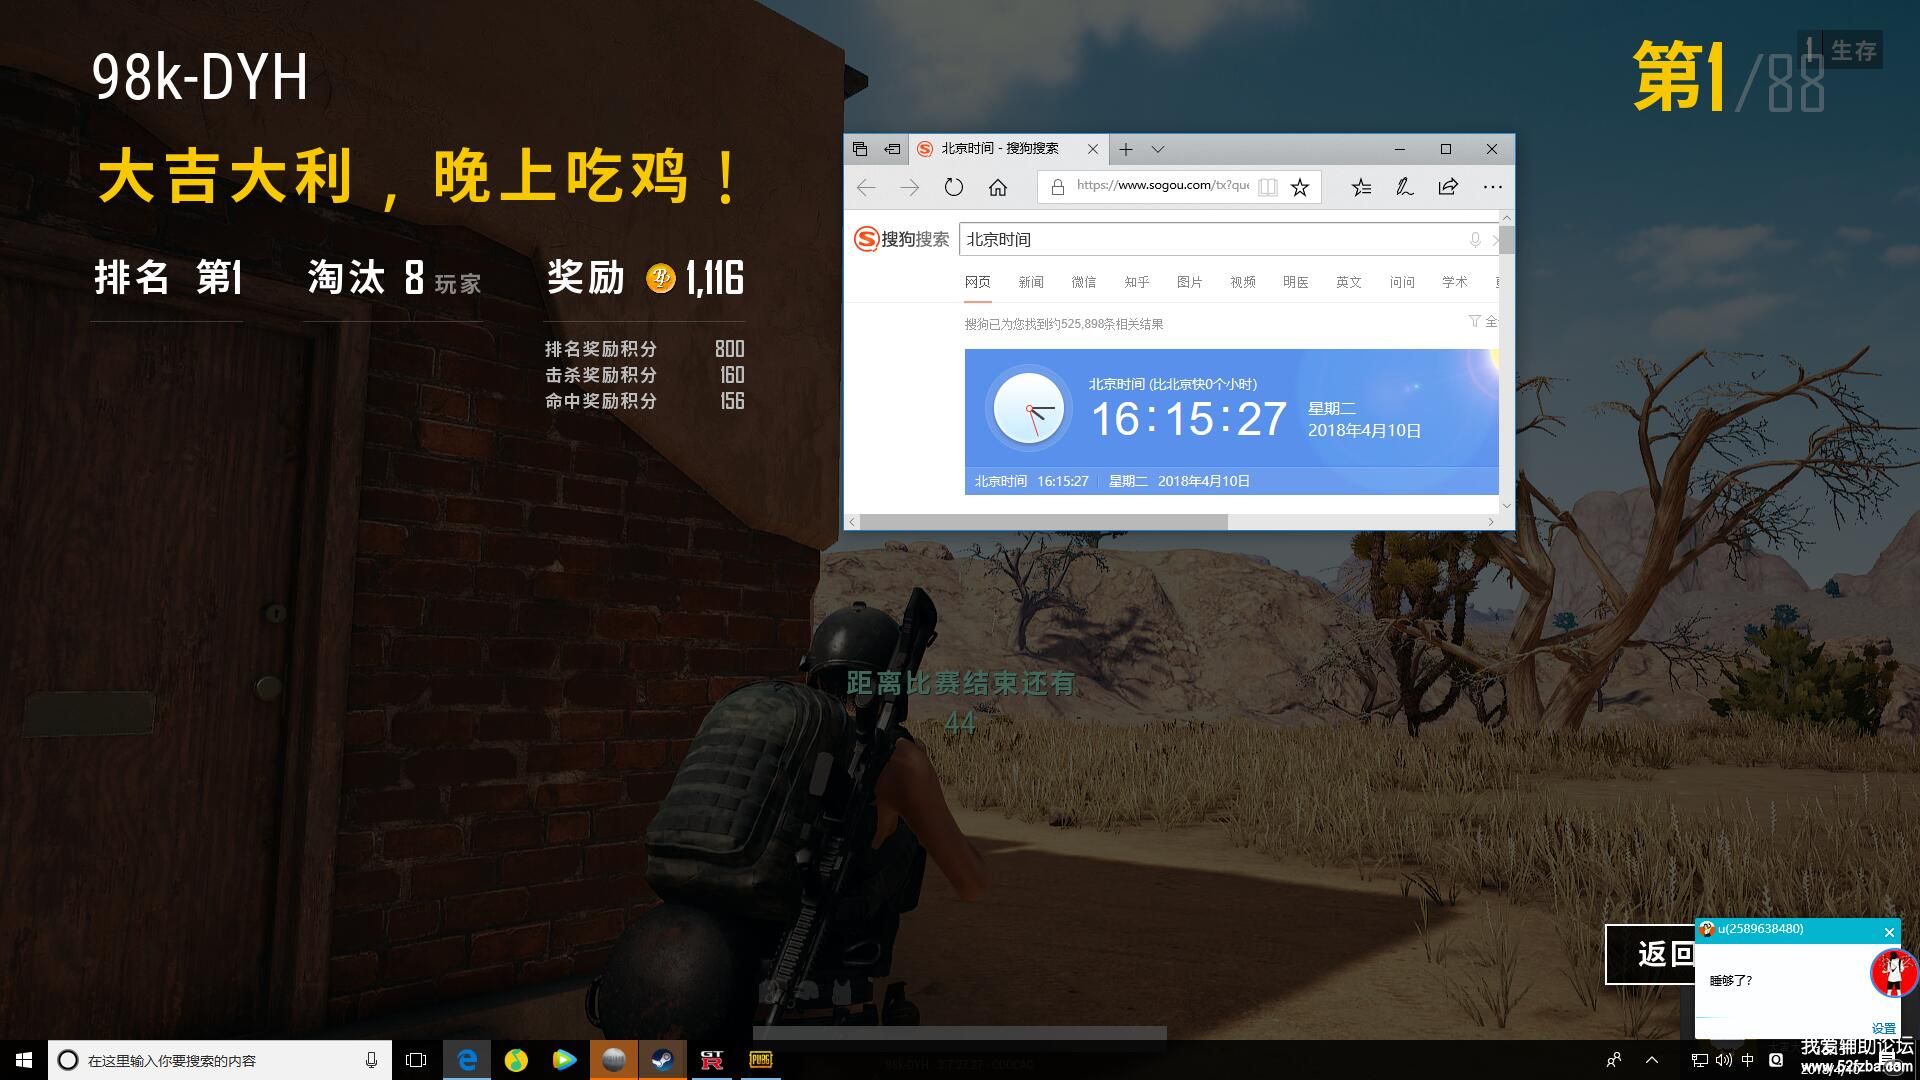The image size is (1920, 1080).
Task: Switch to the 知乎 tab
Action: (x=1137, y=282)
